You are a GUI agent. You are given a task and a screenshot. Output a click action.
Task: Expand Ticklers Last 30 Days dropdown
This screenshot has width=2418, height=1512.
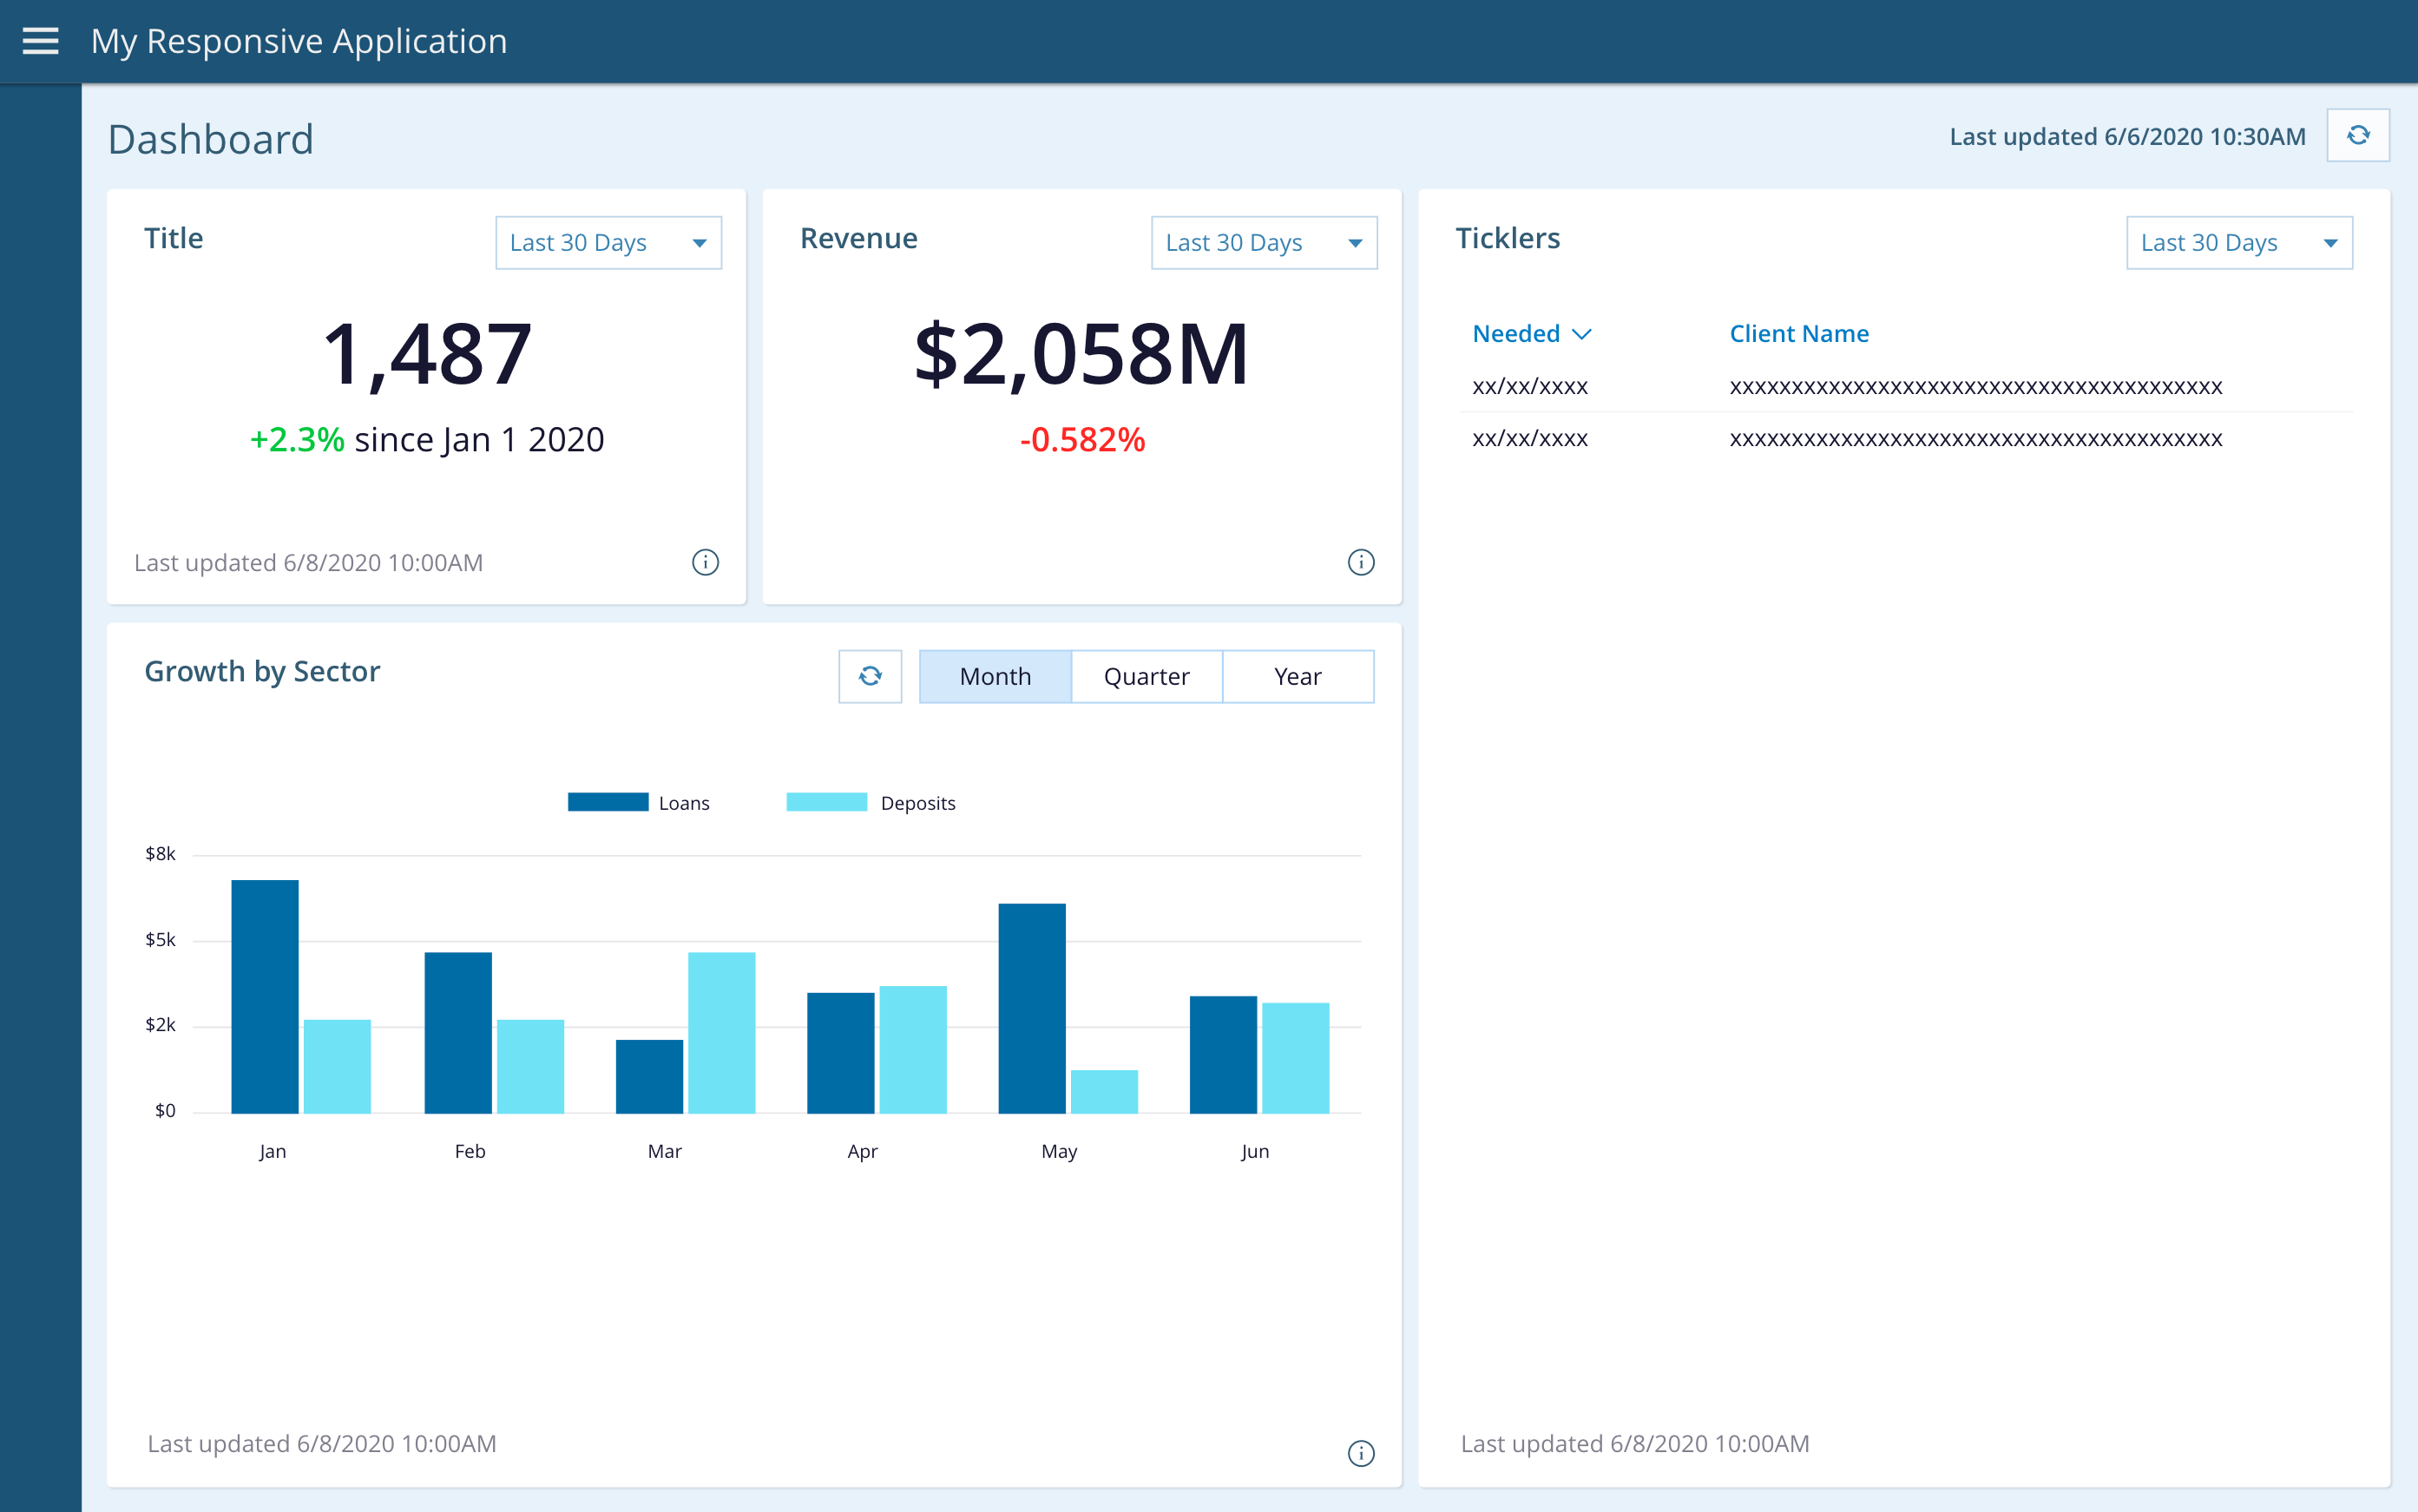pyautogui.click(x=2238, y=243)
